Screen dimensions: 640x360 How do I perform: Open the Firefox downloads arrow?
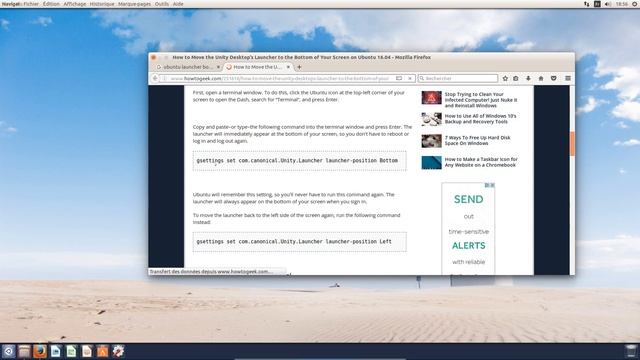tap(528, 78)
